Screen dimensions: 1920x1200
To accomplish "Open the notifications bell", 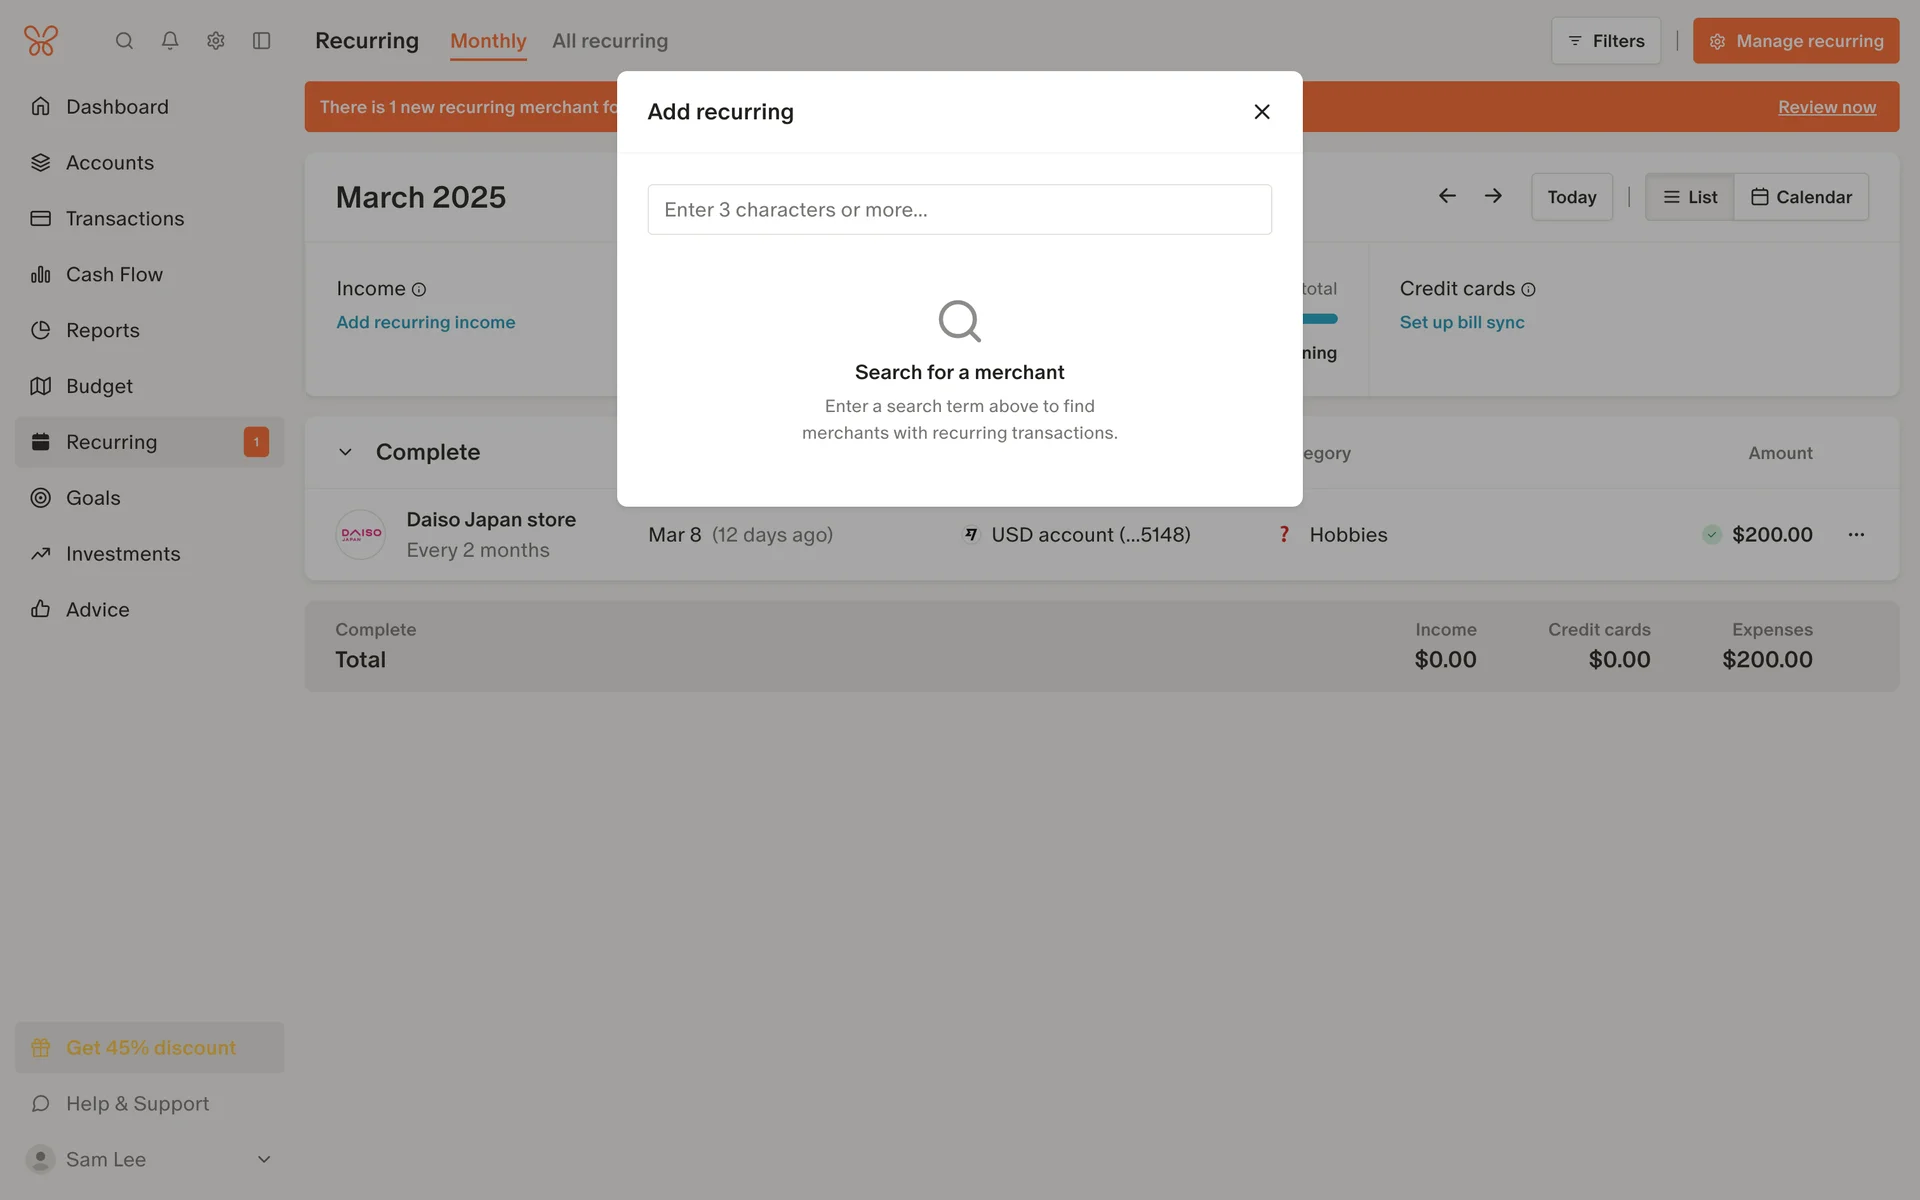I will click(x=170, y=41).
